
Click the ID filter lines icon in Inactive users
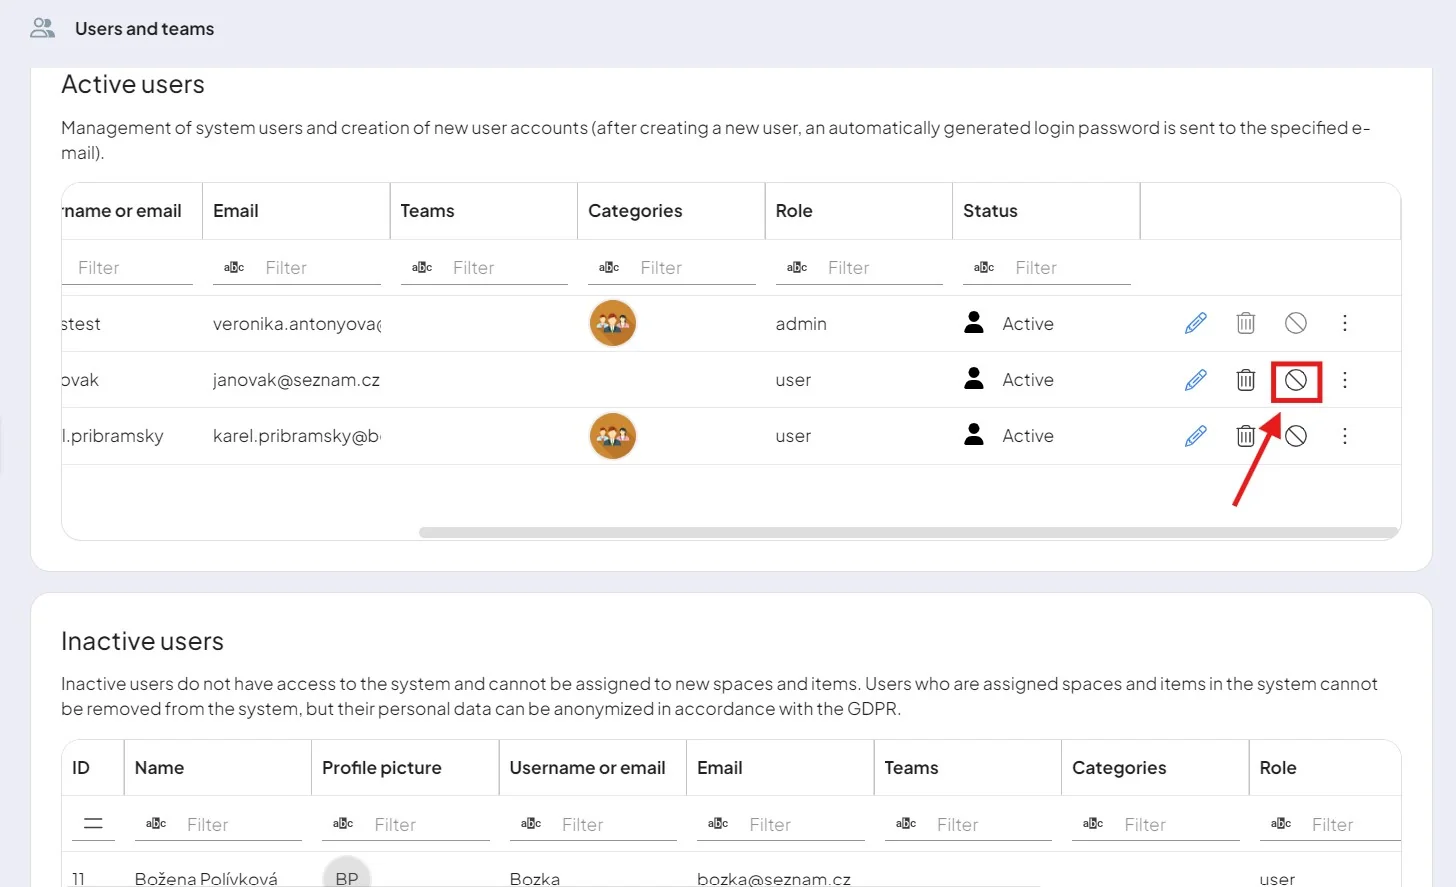pyautogui.click(x=93, y=824)
